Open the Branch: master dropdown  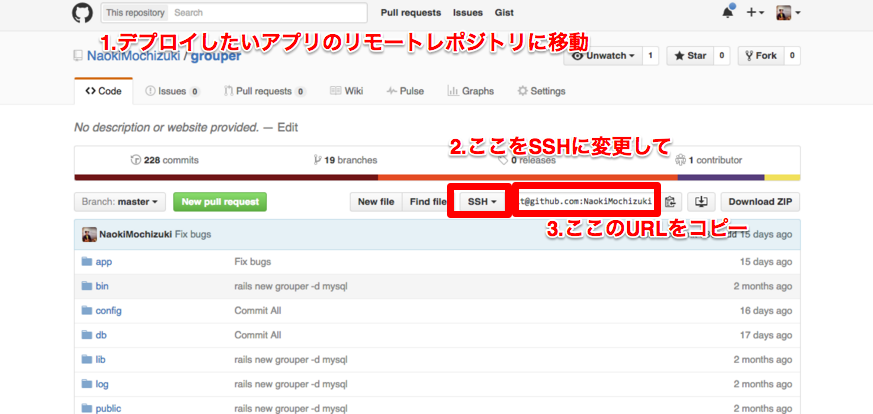(120, 202)
